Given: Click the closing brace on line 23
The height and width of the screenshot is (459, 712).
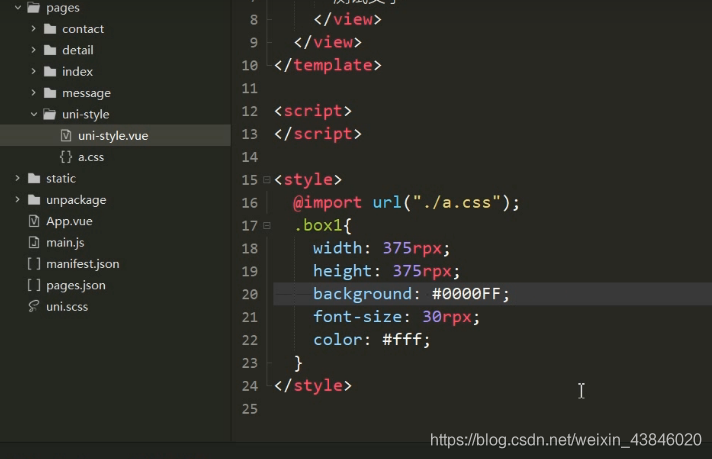Looking at the screenshot, I should coord(298,363).
